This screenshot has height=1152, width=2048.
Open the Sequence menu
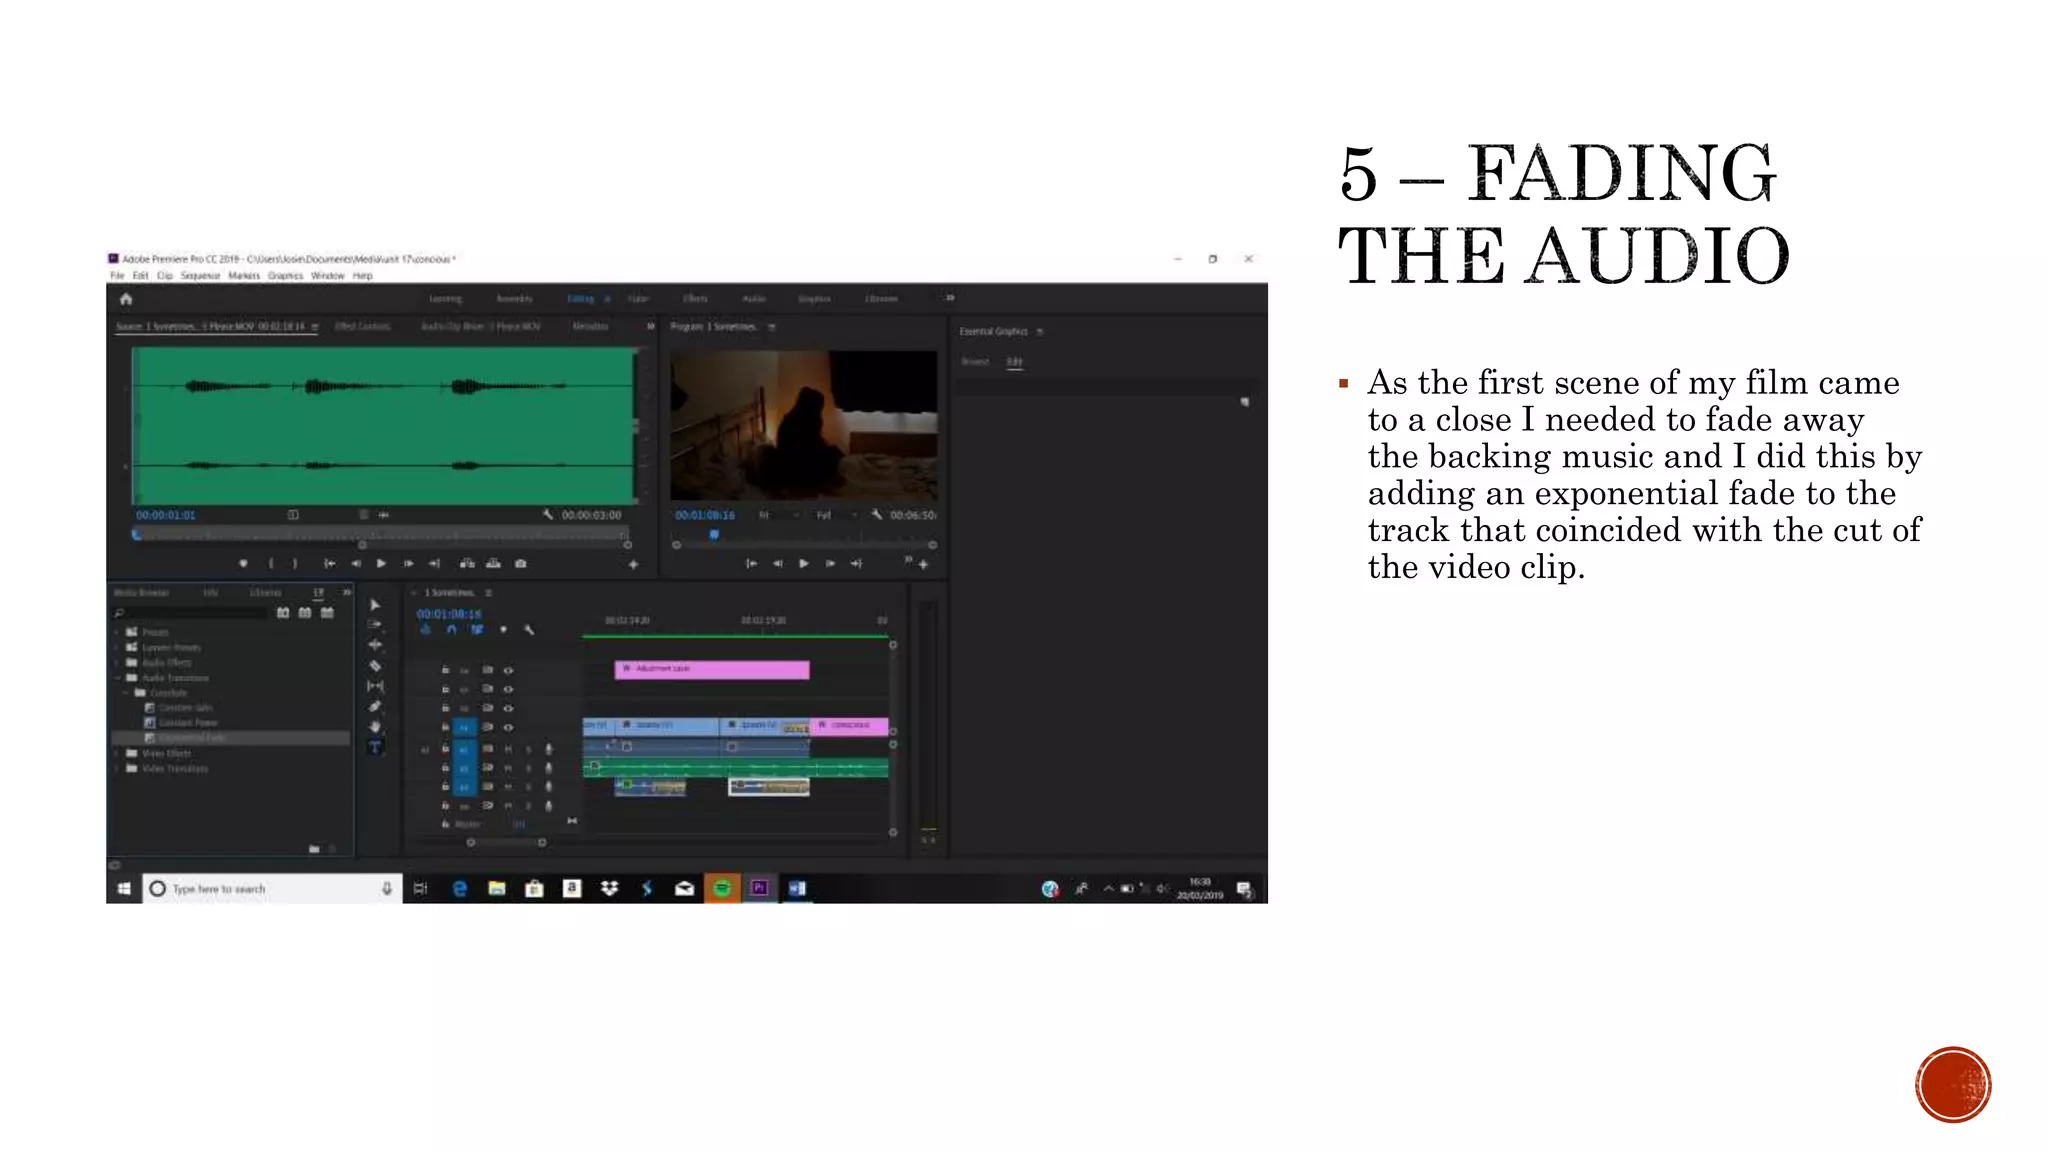click(x=200, y=276)
